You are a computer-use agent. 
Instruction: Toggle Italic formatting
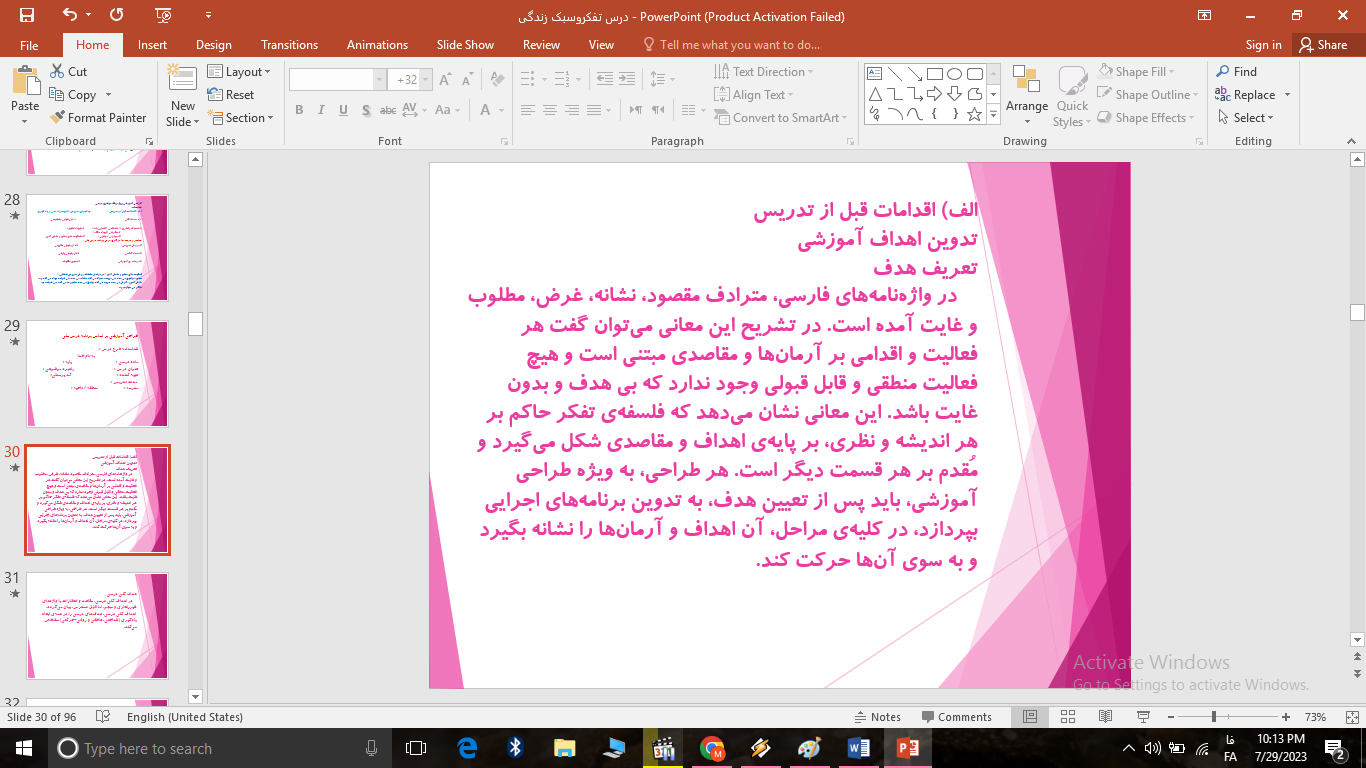[320, 110]
